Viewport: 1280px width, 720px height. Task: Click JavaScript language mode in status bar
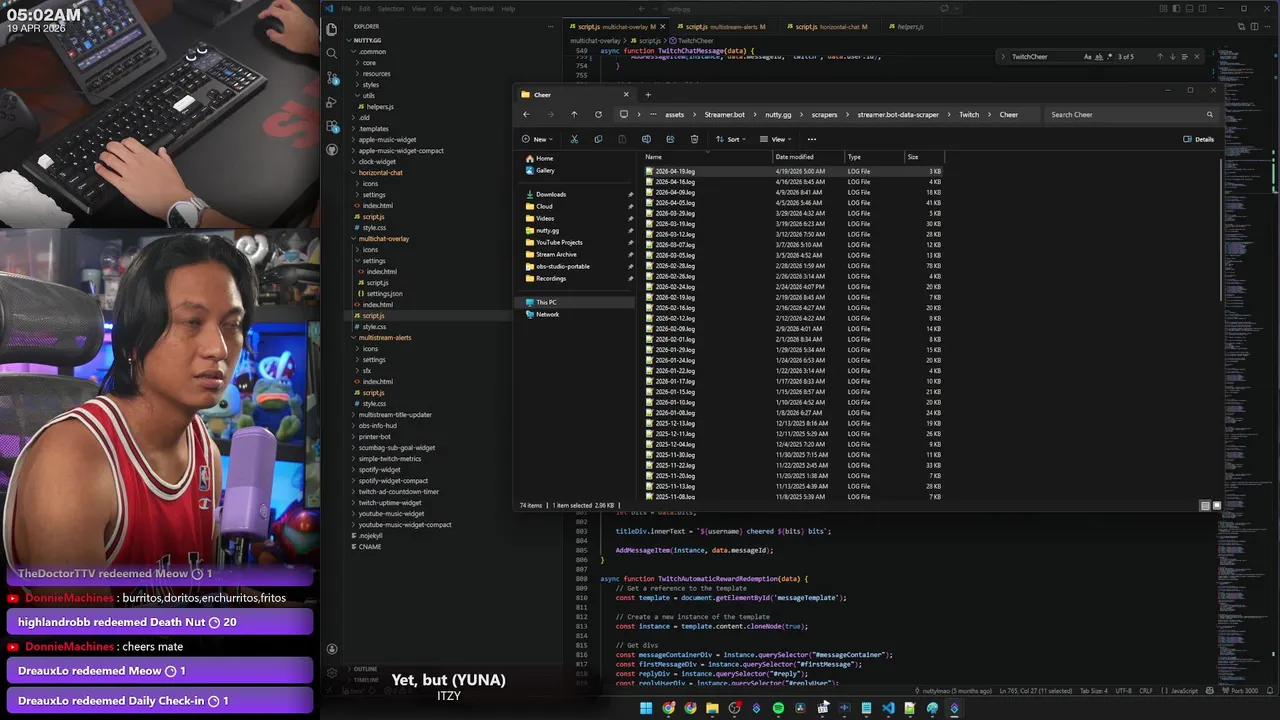click(x=1184, y=691)
